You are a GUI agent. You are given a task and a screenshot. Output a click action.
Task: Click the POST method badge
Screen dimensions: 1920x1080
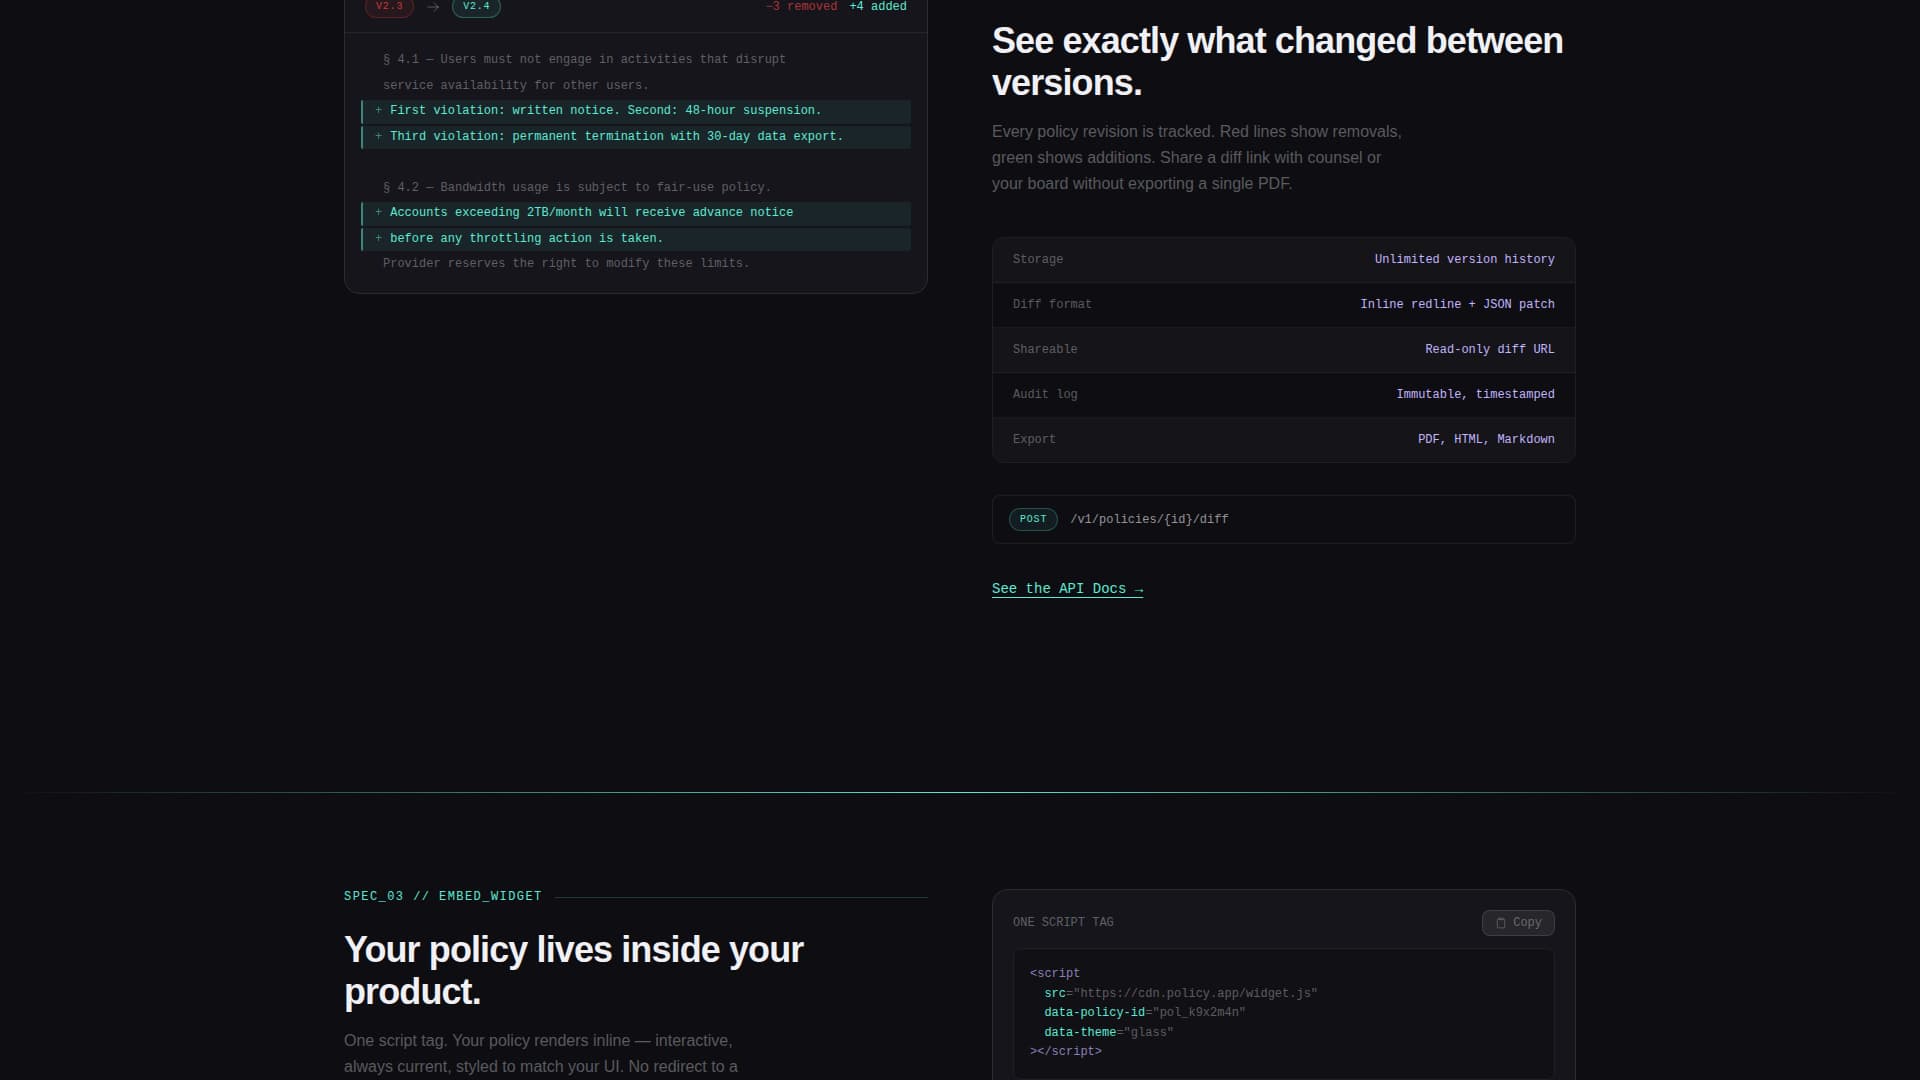[1033, 519]
